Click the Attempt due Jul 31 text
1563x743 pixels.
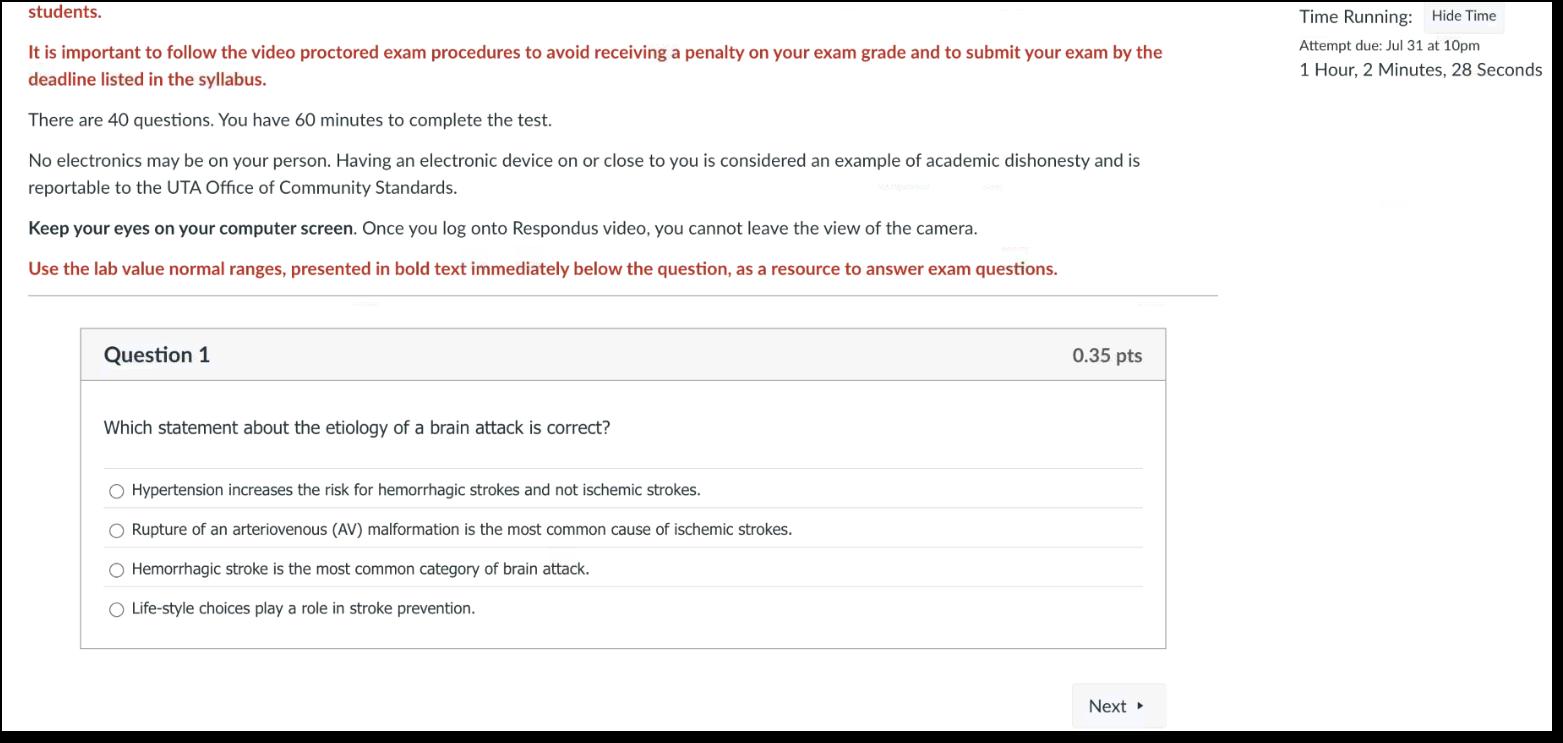coord(1389,45)
